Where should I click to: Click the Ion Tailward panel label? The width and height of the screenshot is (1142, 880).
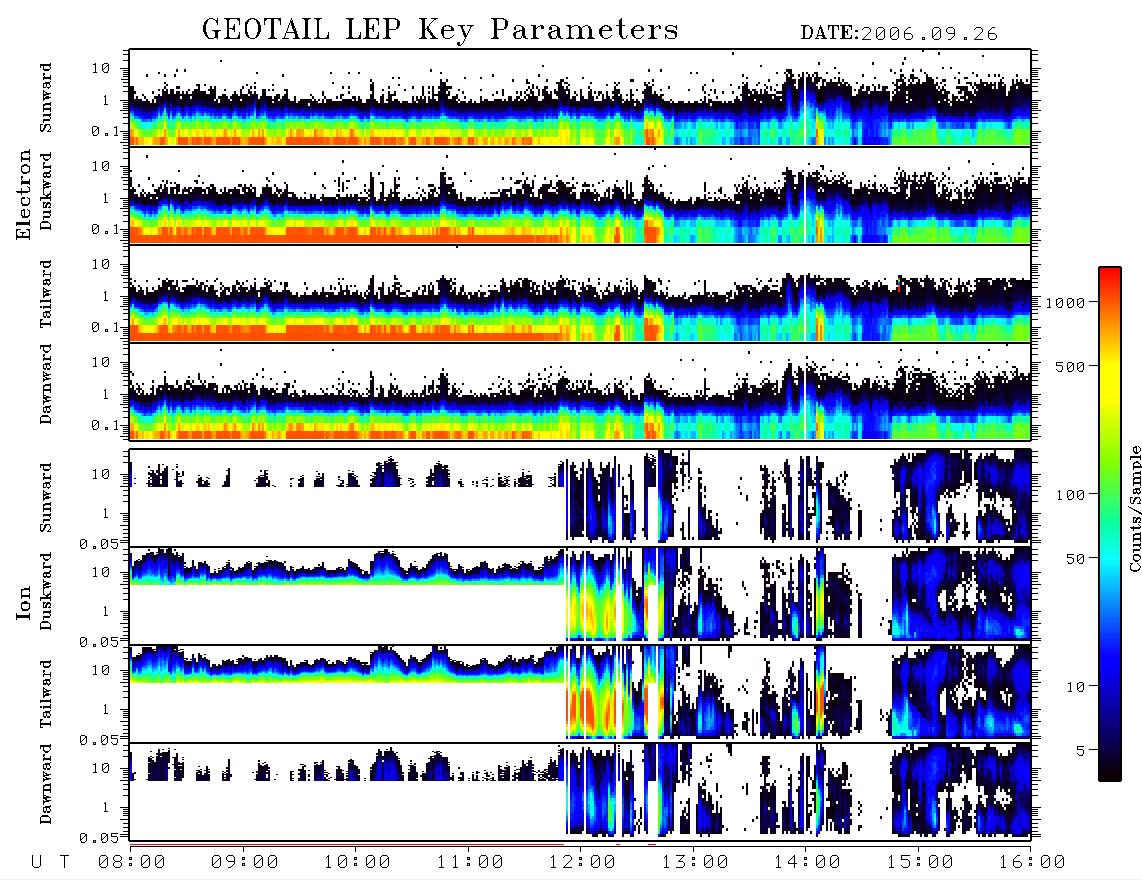tap(46, 694)
